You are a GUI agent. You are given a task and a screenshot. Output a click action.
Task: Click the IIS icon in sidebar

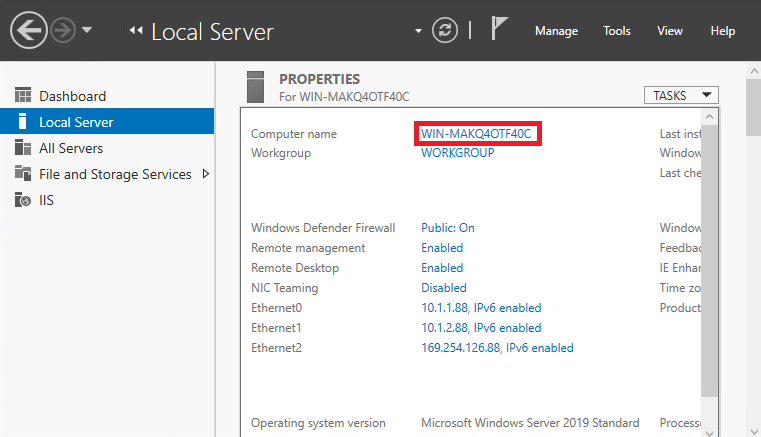(x=23, y=200)
